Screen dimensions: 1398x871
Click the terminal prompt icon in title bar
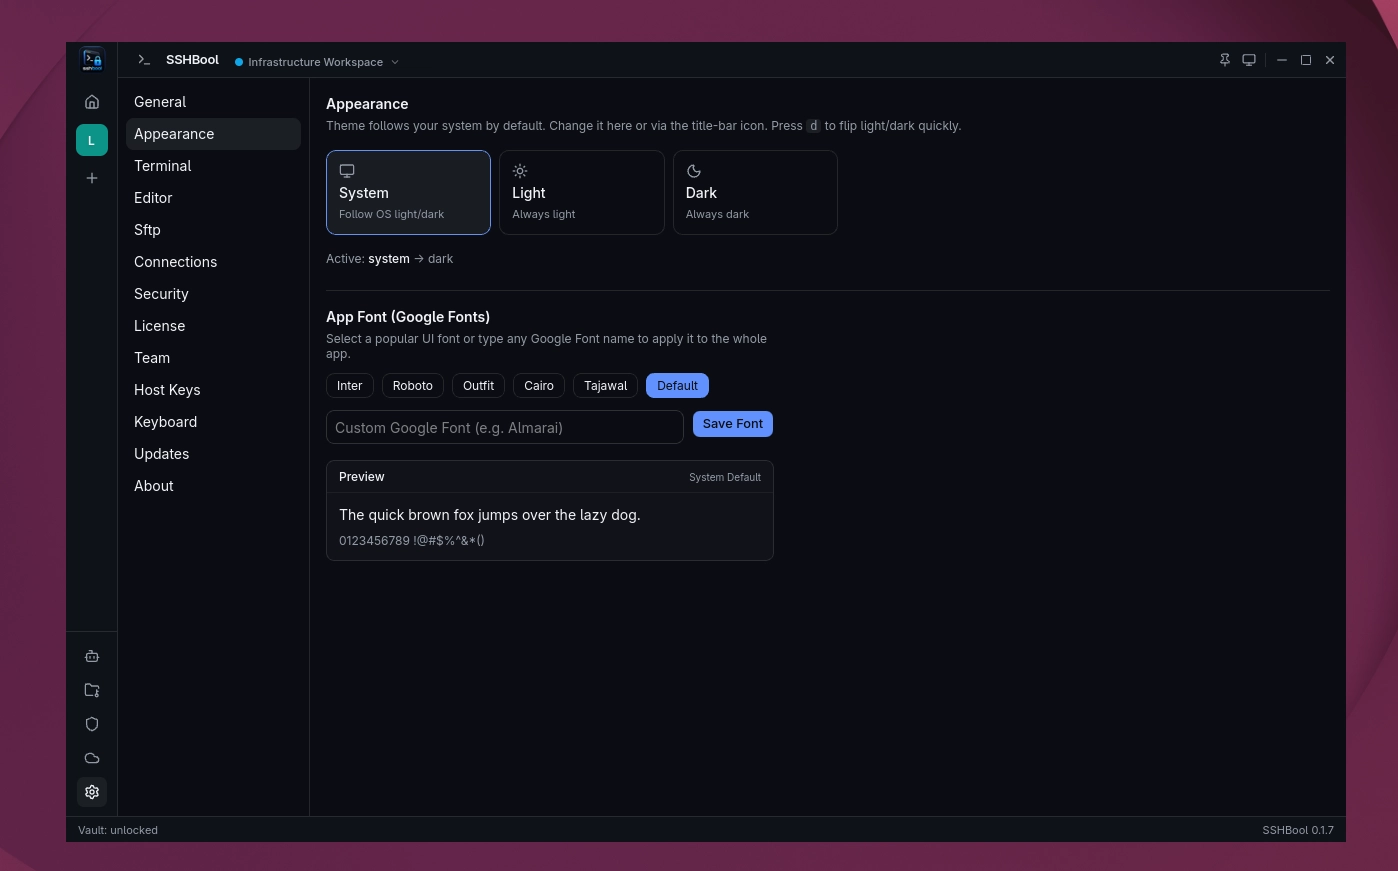coord(144,60)
